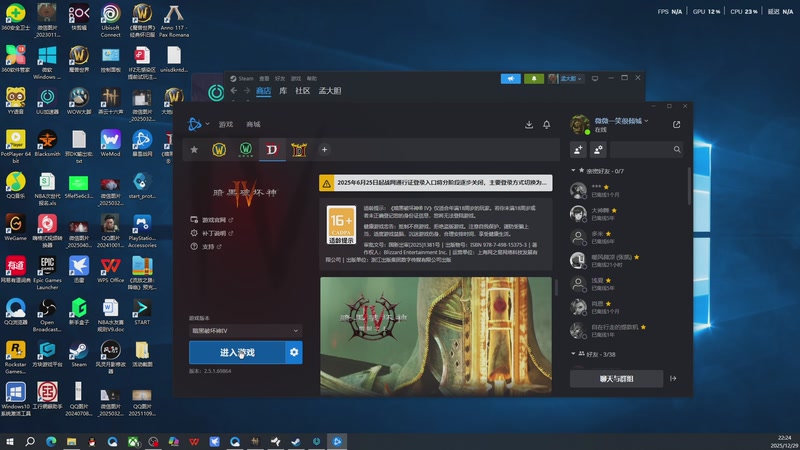This screenshot has width=800, height=450.
Task: Open File Explorer from taskbar
Action: pyautogui.click(x=71, y=441)
